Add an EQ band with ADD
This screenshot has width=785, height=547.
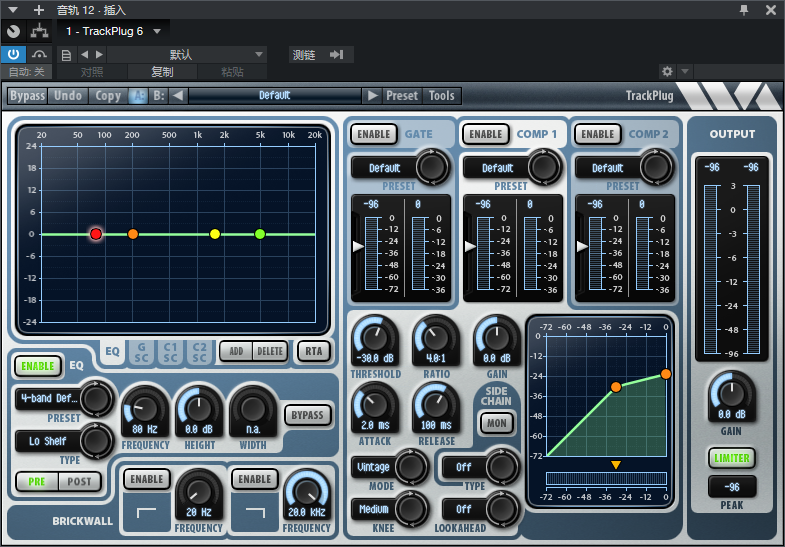(236, 351)
